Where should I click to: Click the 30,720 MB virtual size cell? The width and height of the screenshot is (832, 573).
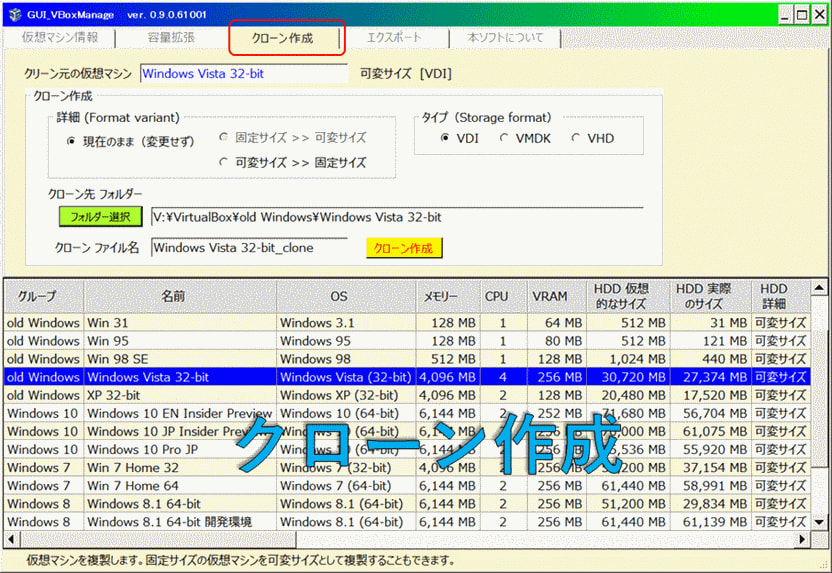[628, 377]
